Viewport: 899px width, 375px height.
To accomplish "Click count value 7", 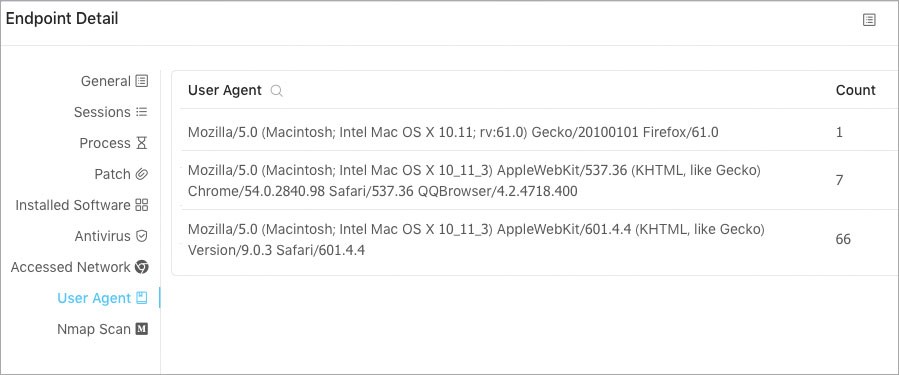I will click(x=839, y=181).
